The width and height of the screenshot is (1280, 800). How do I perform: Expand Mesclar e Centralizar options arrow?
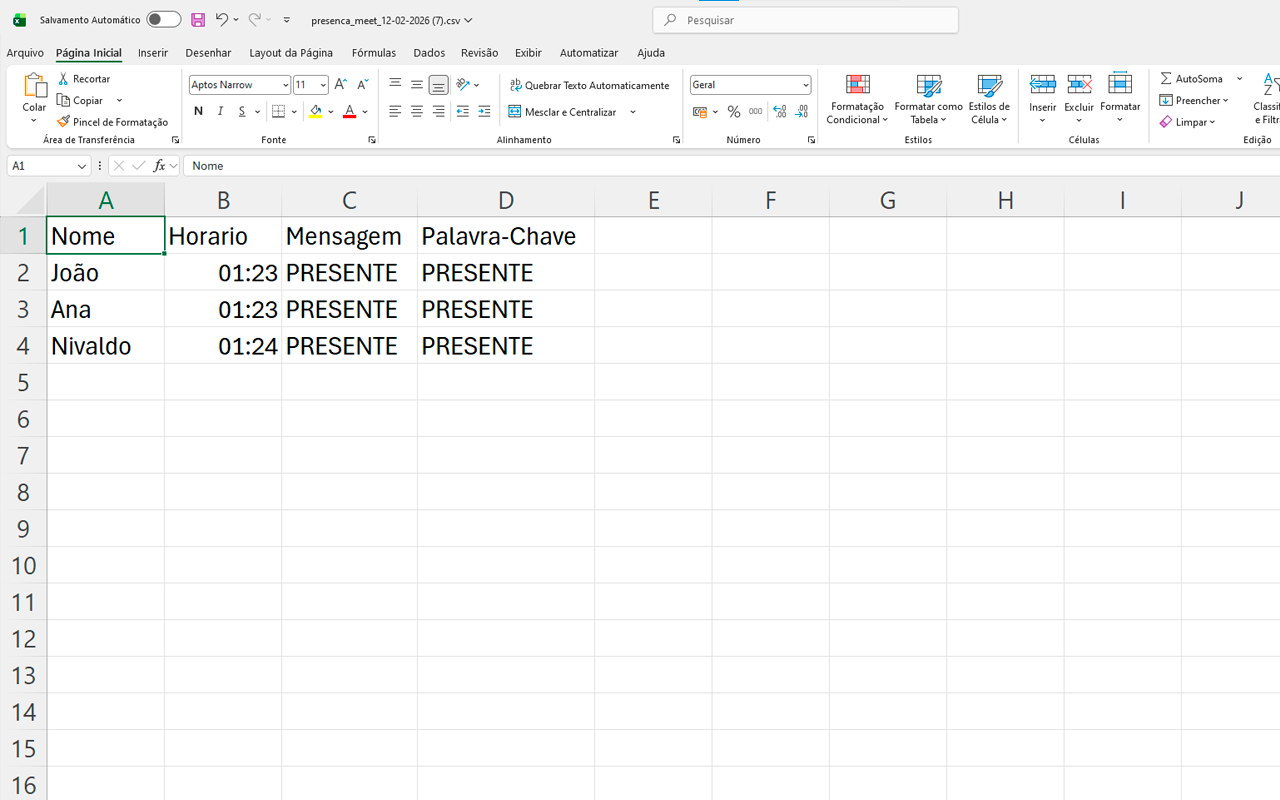(x=633, y=112)
